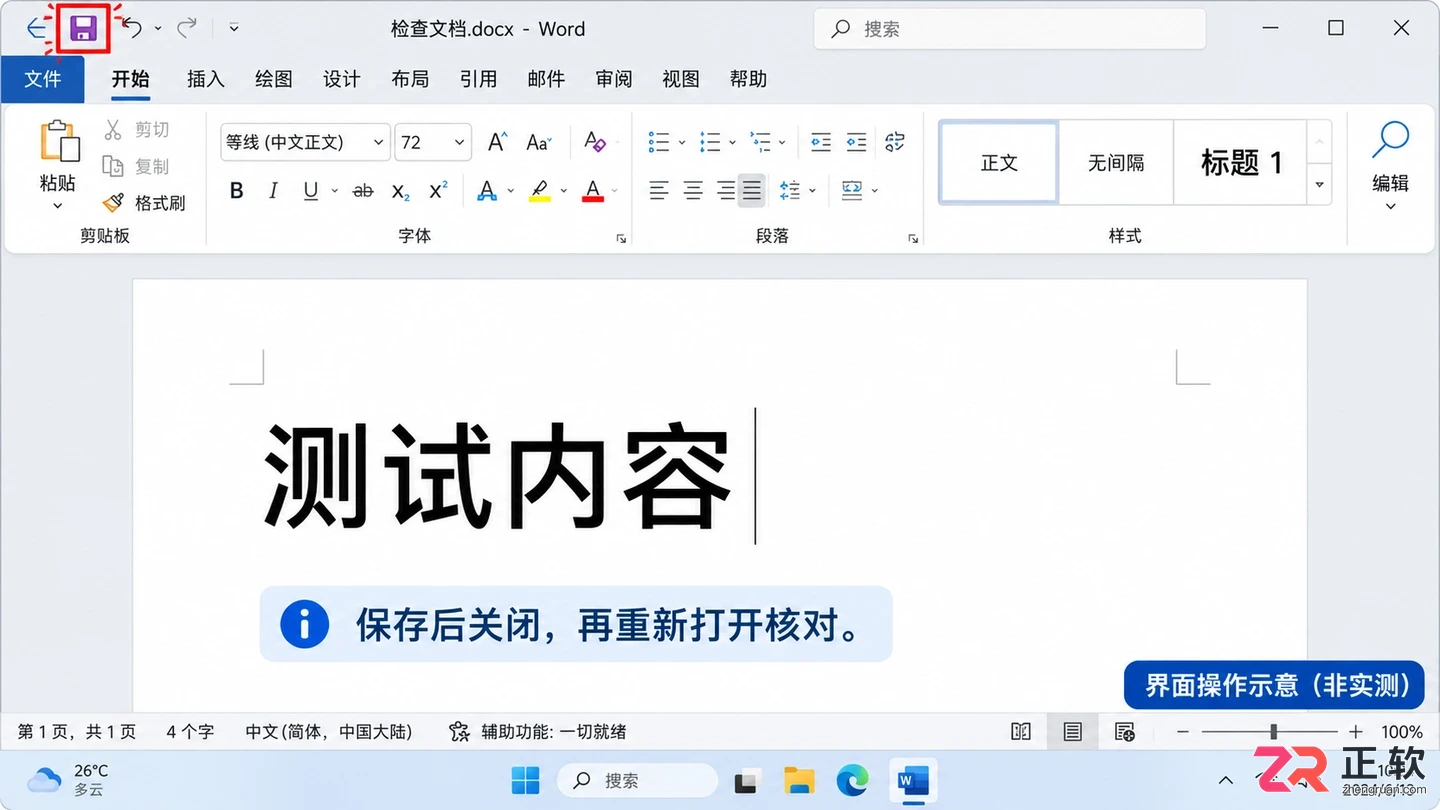
Task: Switch to center alignment
Action: click(x=693, y=190)
